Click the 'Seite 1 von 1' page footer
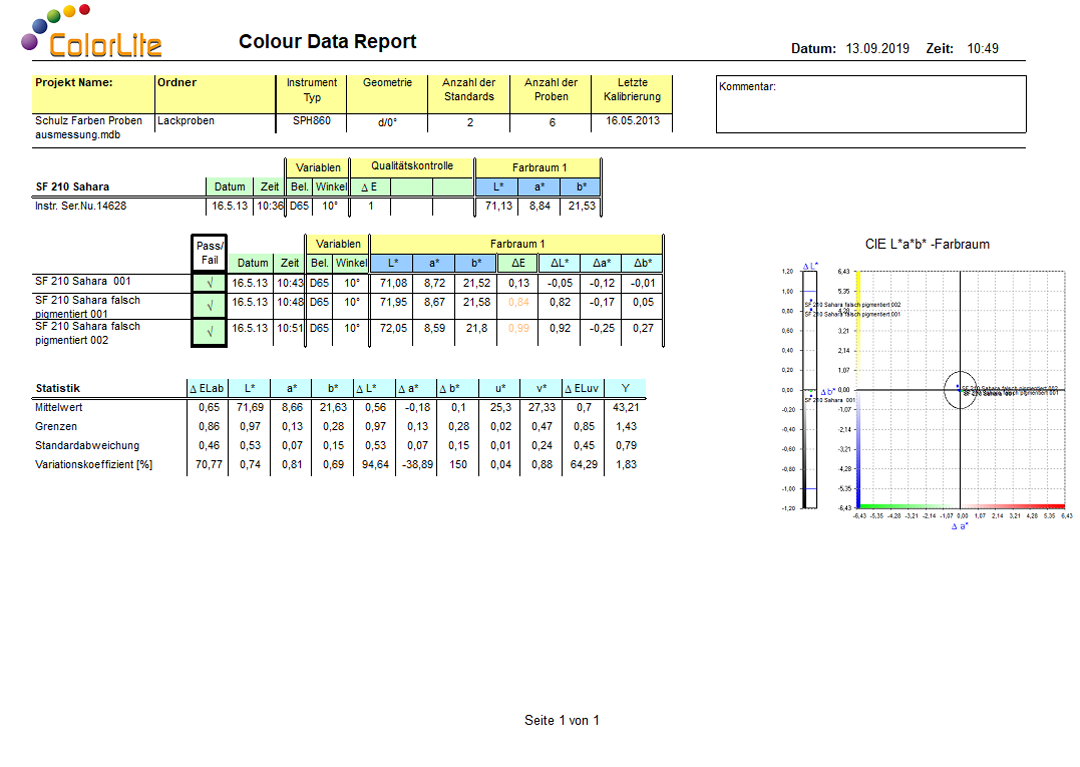Image resolution: width=1080 pixels, height=767 pixels. (x=562, y=720)
